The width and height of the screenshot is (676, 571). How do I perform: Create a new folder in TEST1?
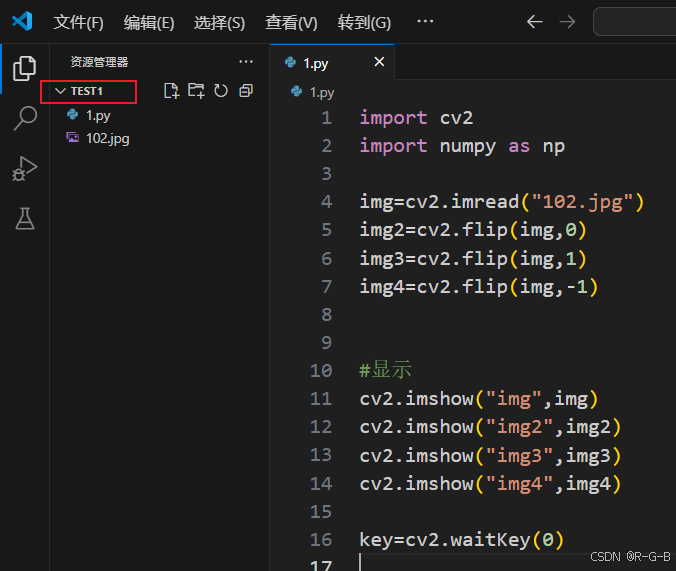[196, 91]
